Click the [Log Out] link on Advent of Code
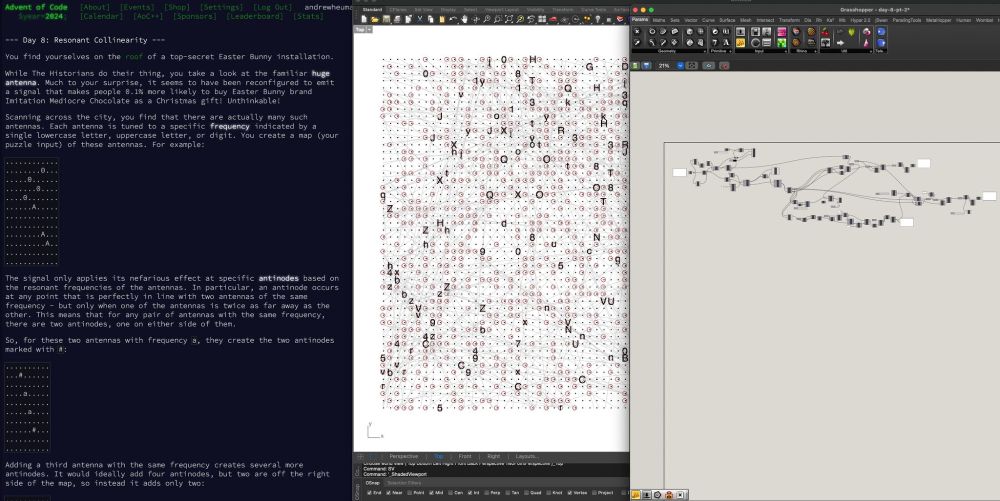The height and width of the screenshot is (501, 1000). 272,7
